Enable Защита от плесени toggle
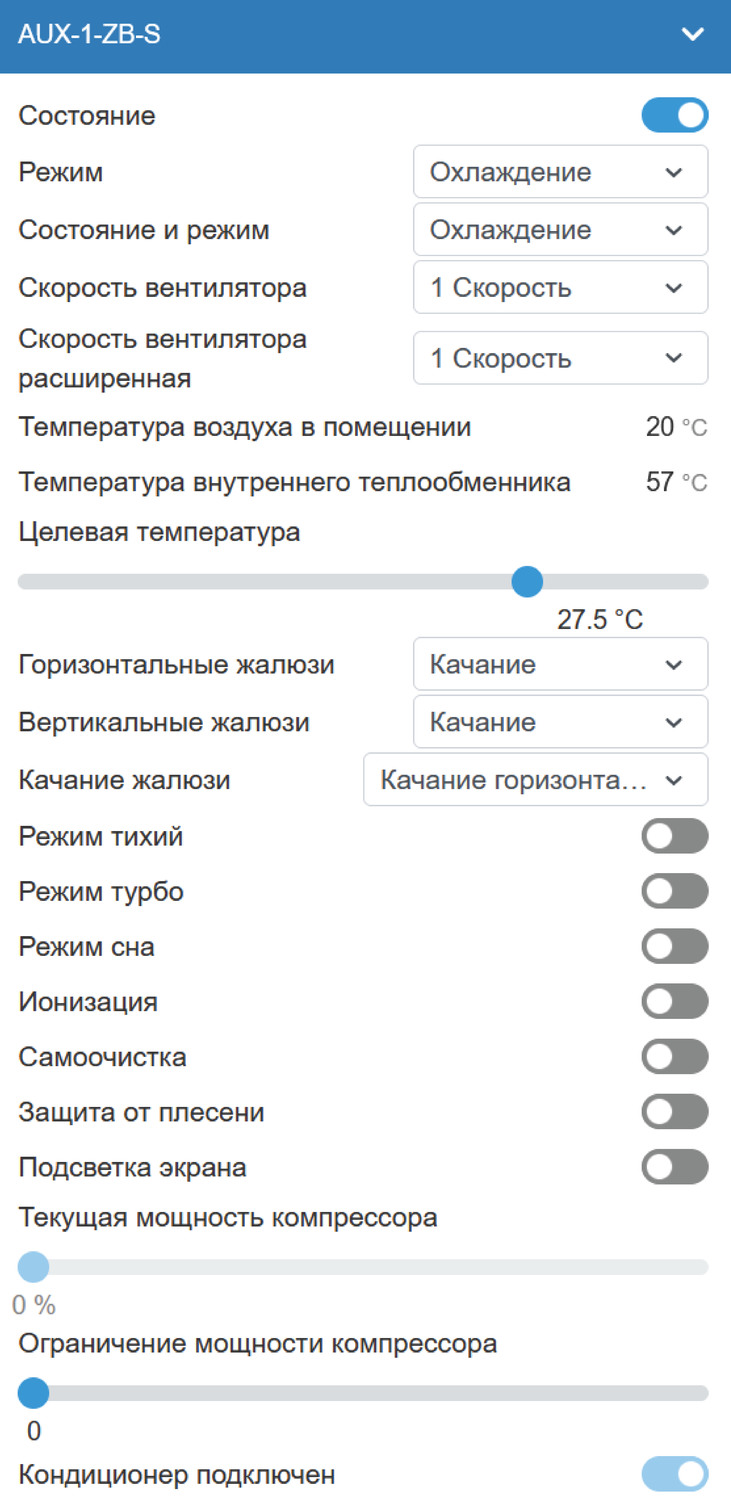This screenshot has height=1500, width=731. pyautogui.click(x=675, y=1111)
